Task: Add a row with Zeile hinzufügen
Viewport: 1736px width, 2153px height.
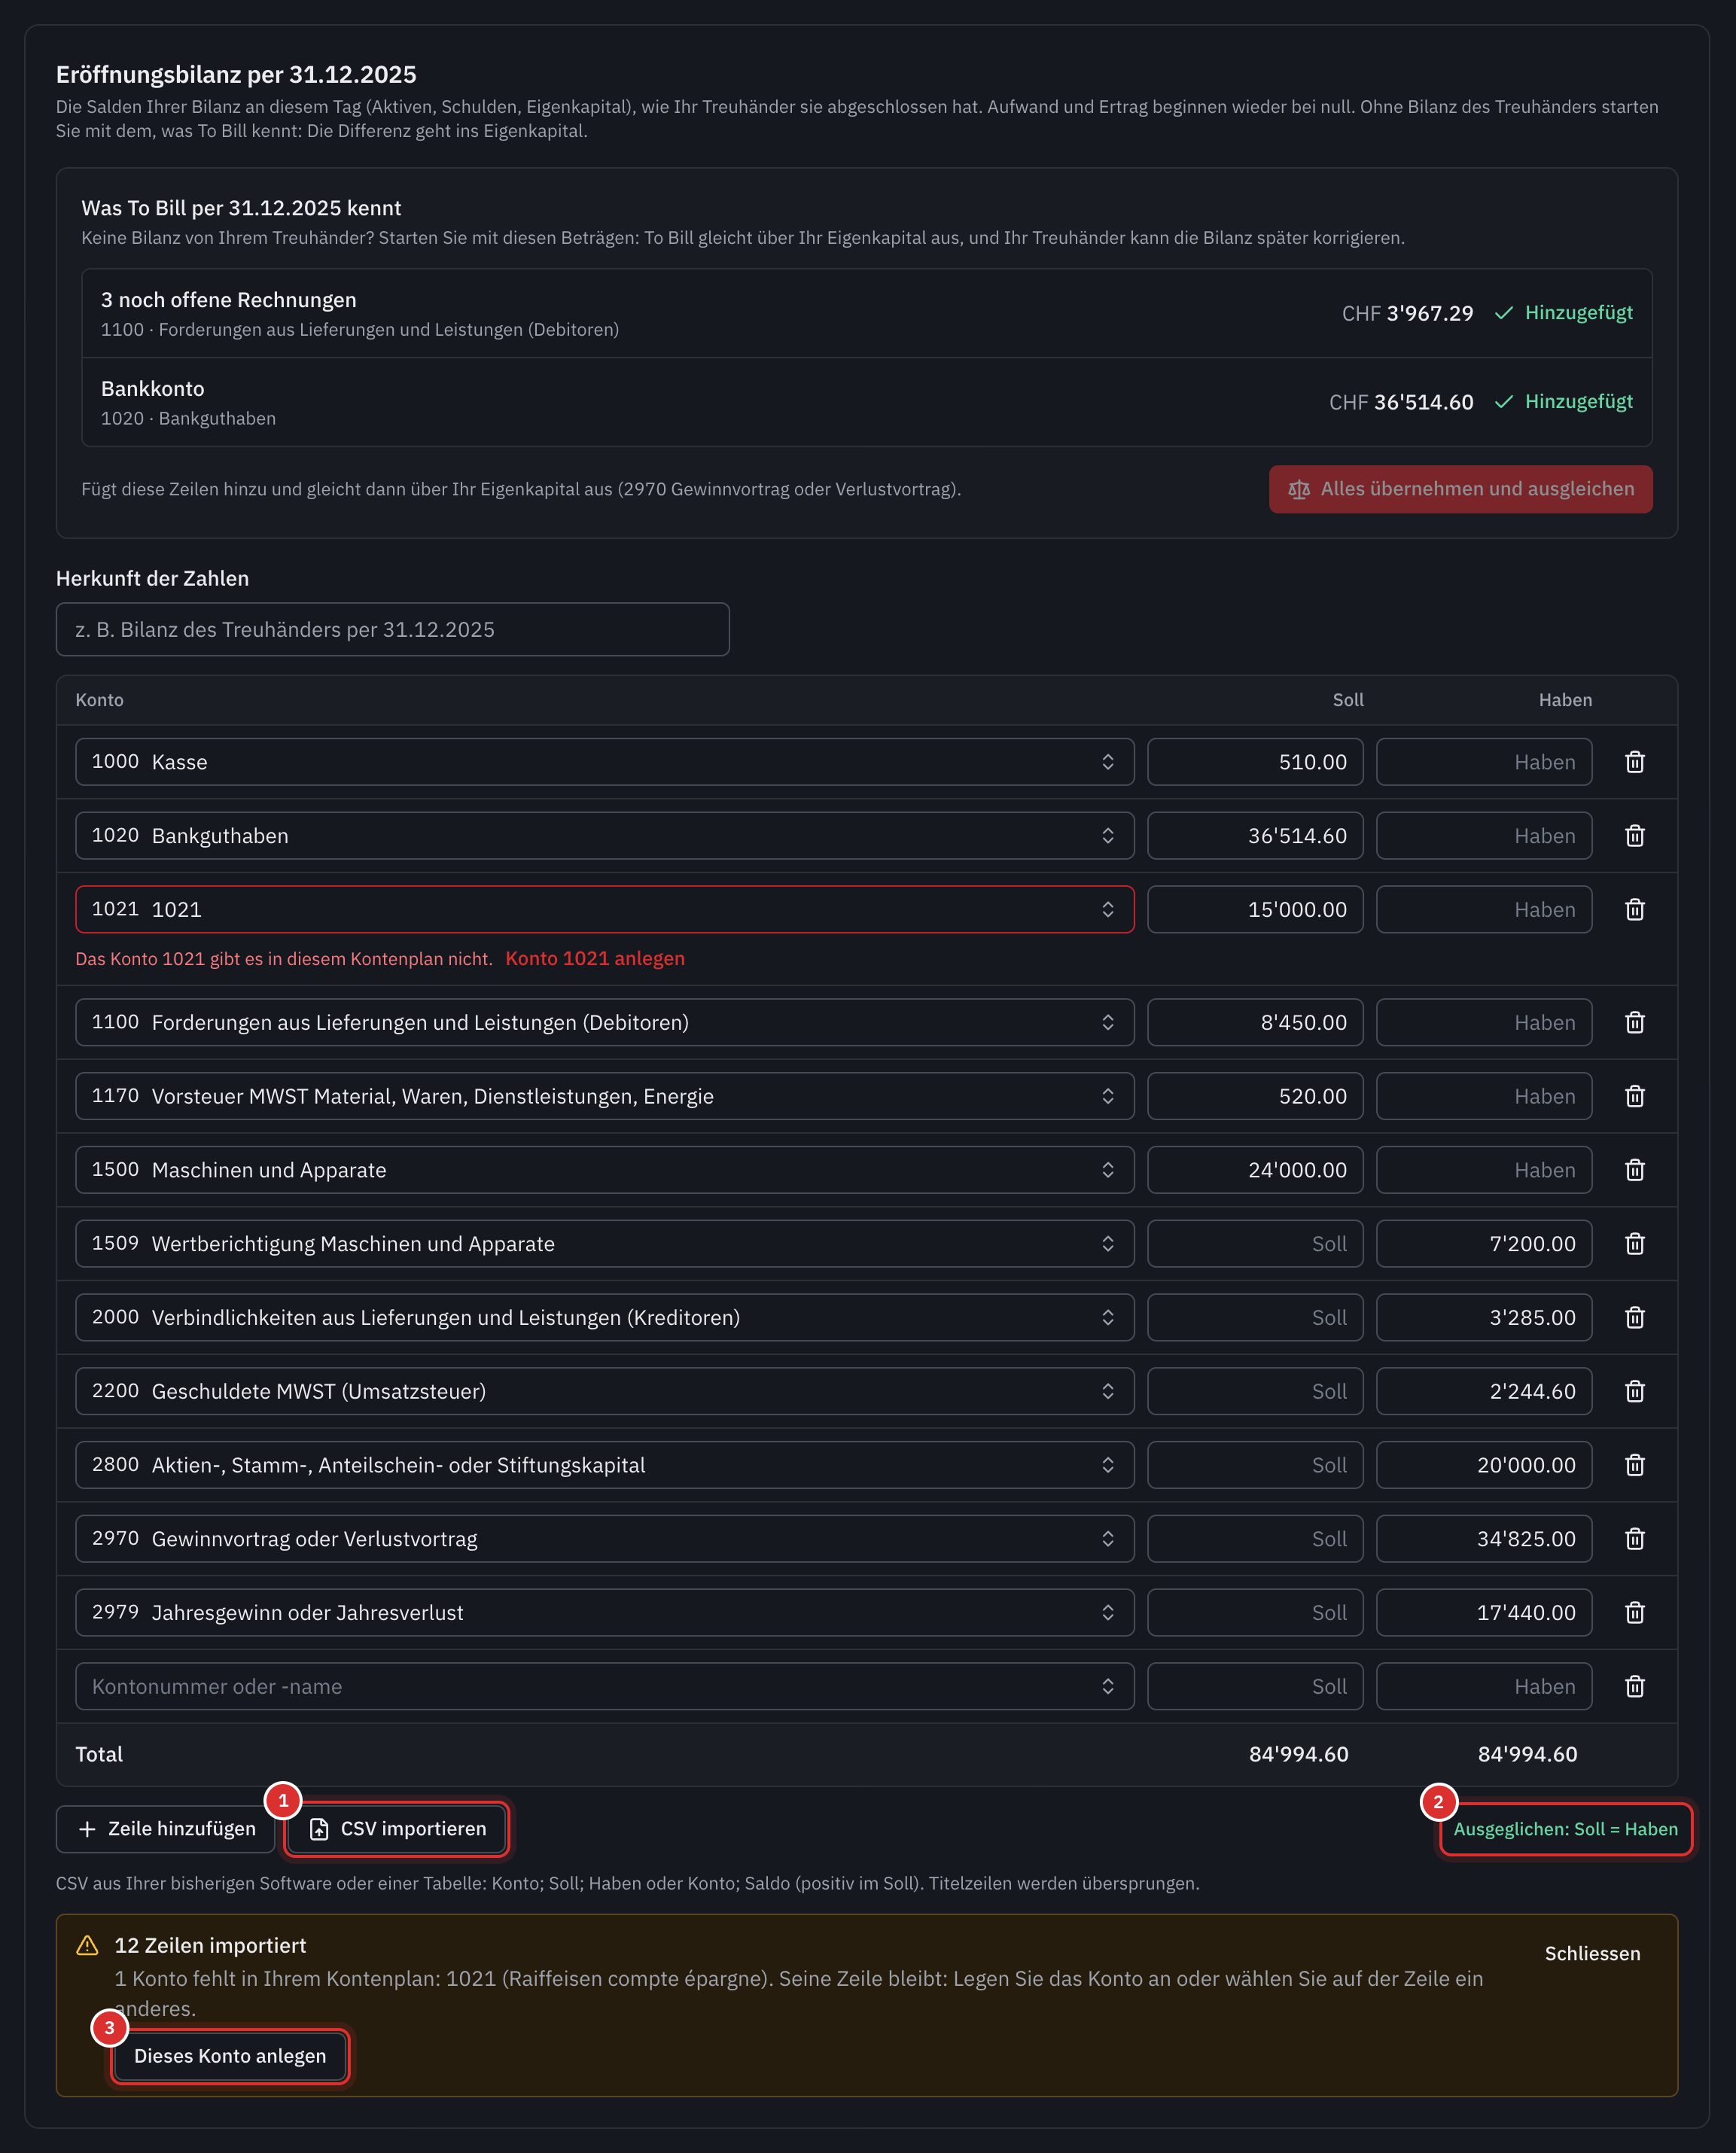Action: [x=166, y=1829]
